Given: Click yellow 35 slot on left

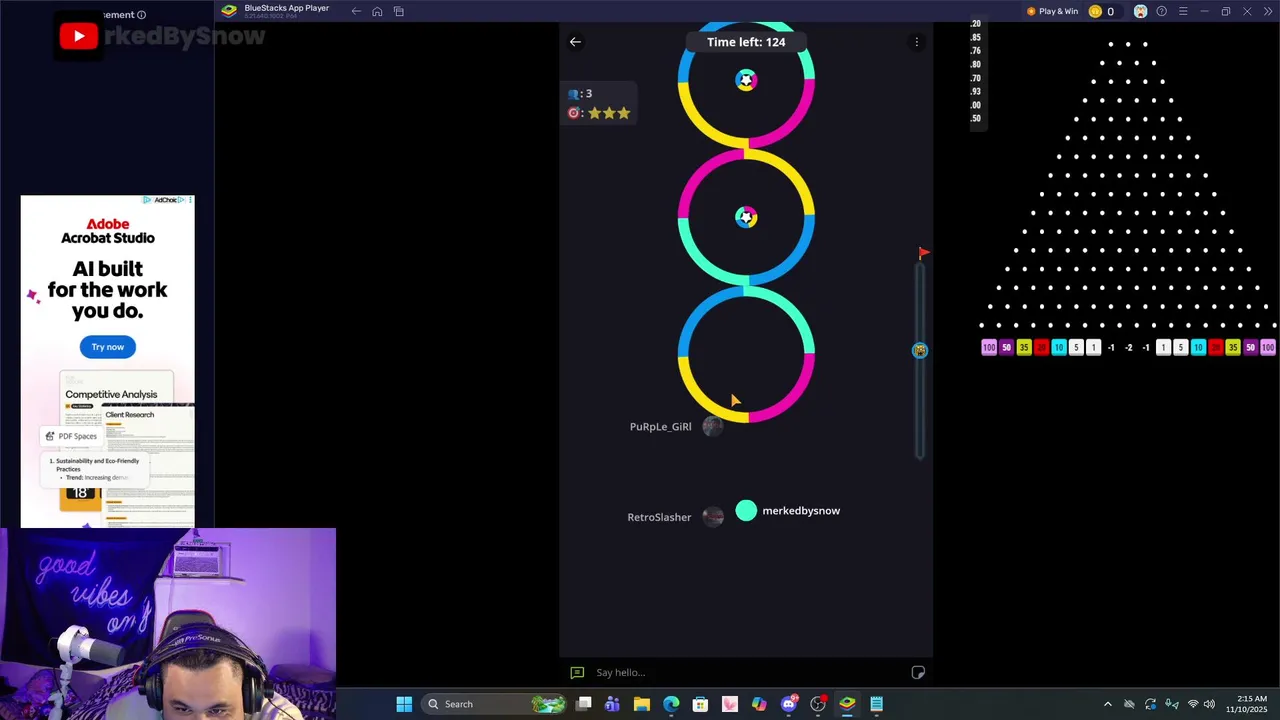Looking at the screenshot, I should [x=1024, y=348].
